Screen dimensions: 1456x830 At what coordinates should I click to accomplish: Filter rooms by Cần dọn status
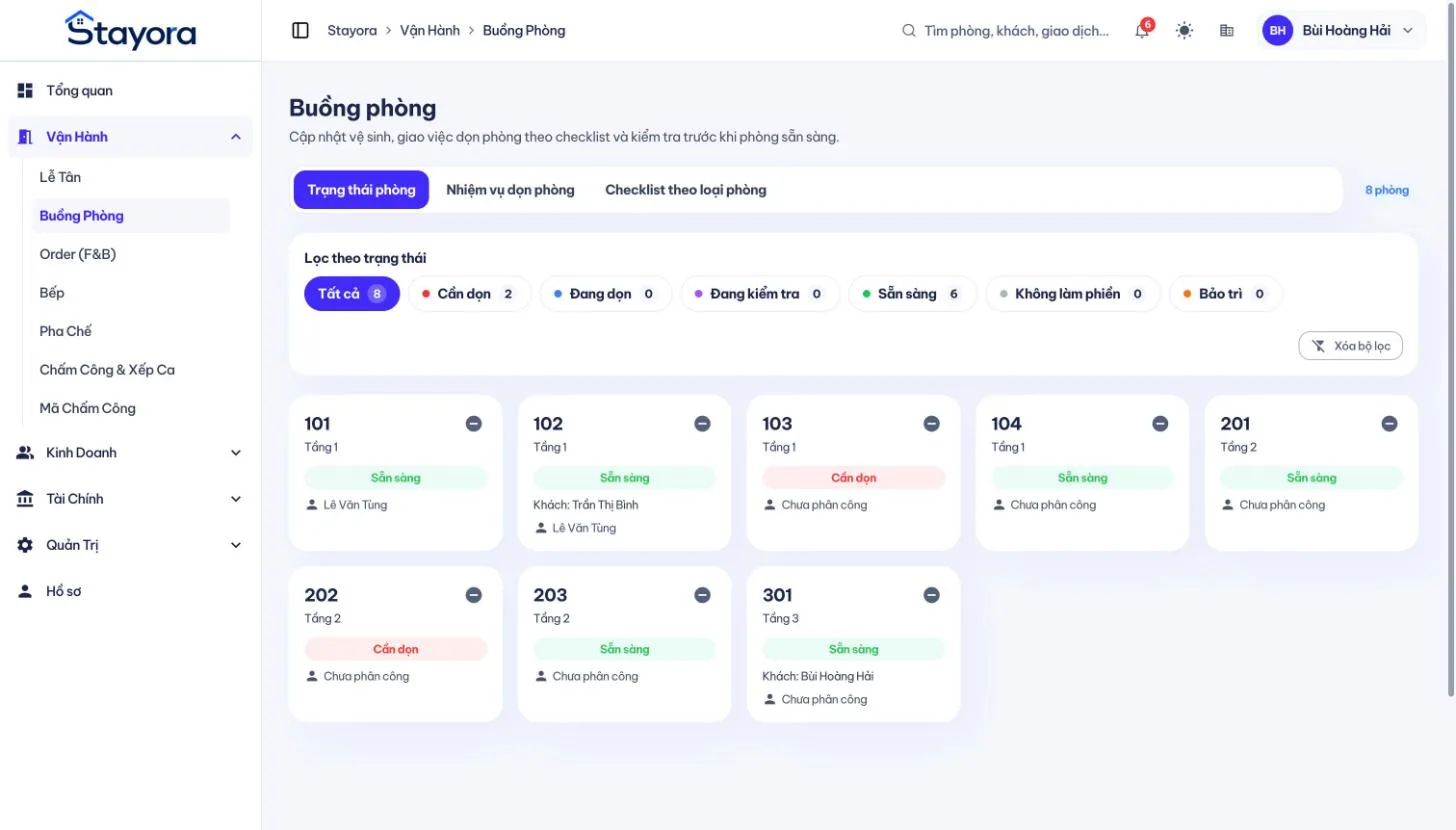(x=469, y=294)
